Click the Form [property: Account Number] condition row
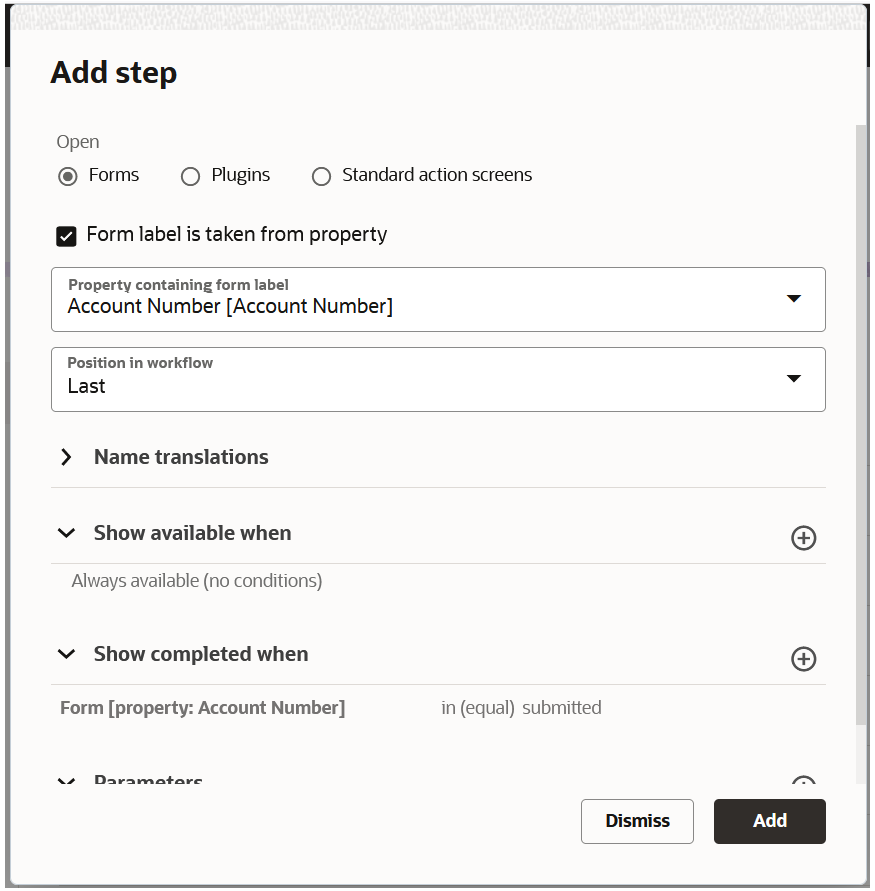This screenshot has width=875, height=891. point(203,708)
